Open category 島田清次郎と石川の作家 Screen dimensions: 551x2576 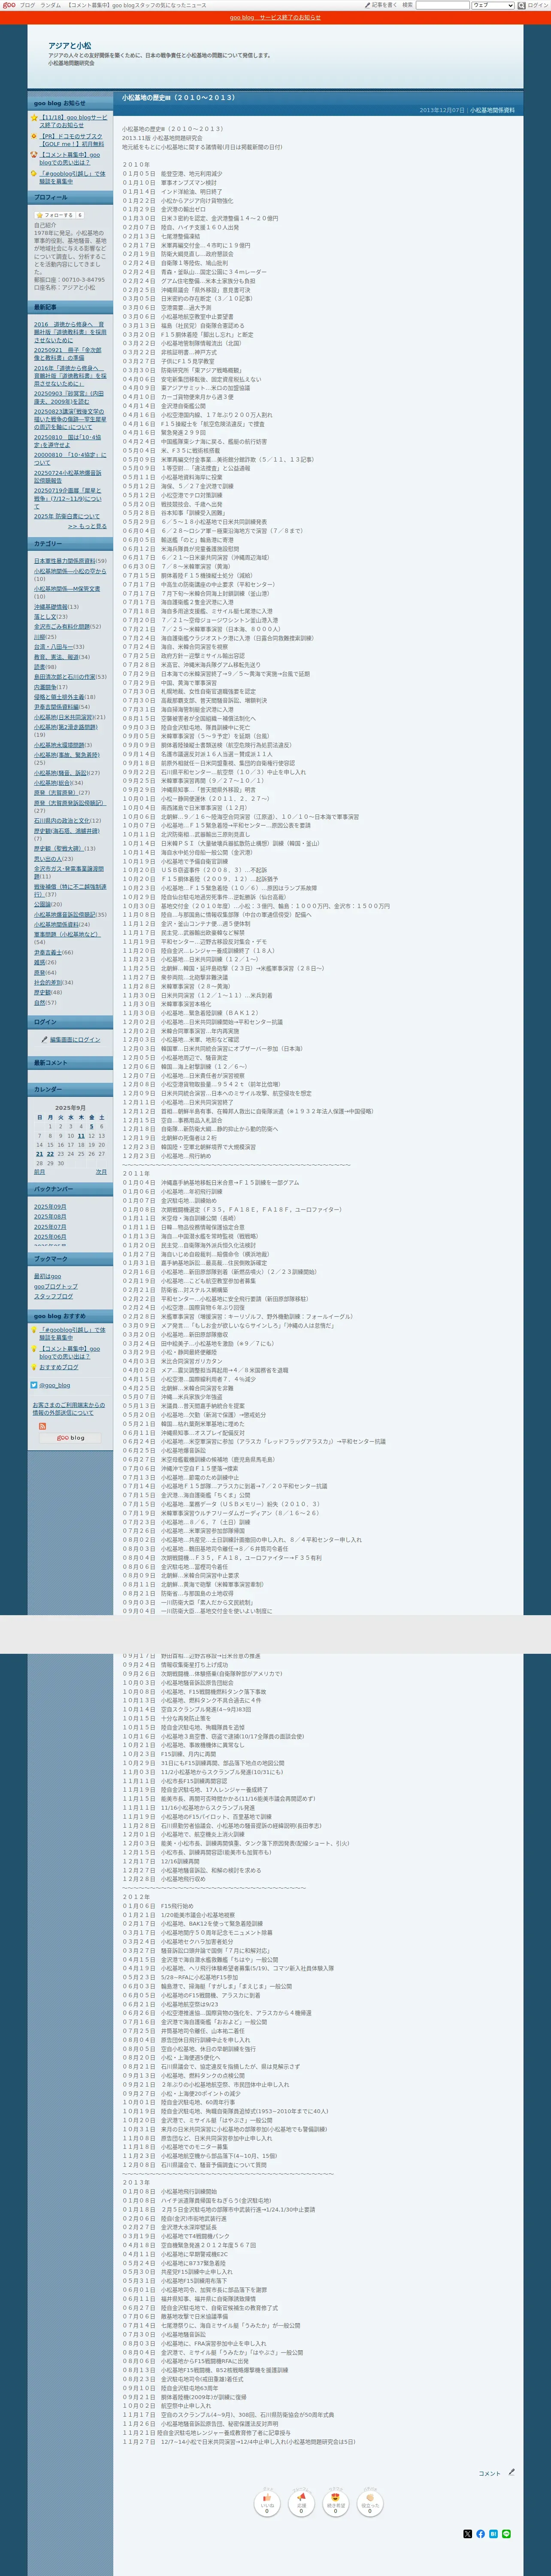65,677
